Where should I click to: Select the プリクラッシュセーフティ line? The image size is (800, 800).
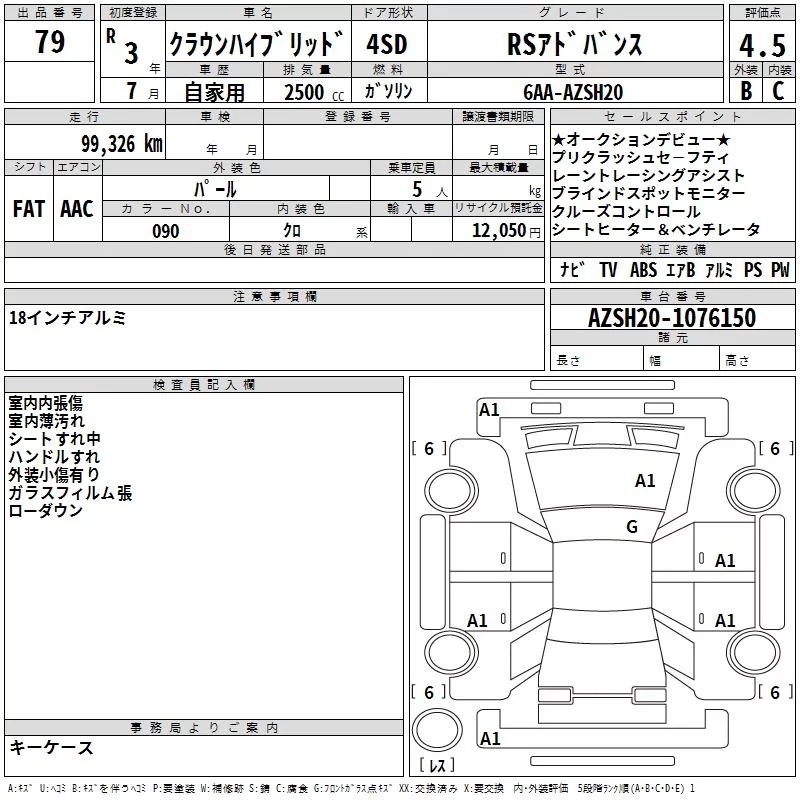[640, 157]
